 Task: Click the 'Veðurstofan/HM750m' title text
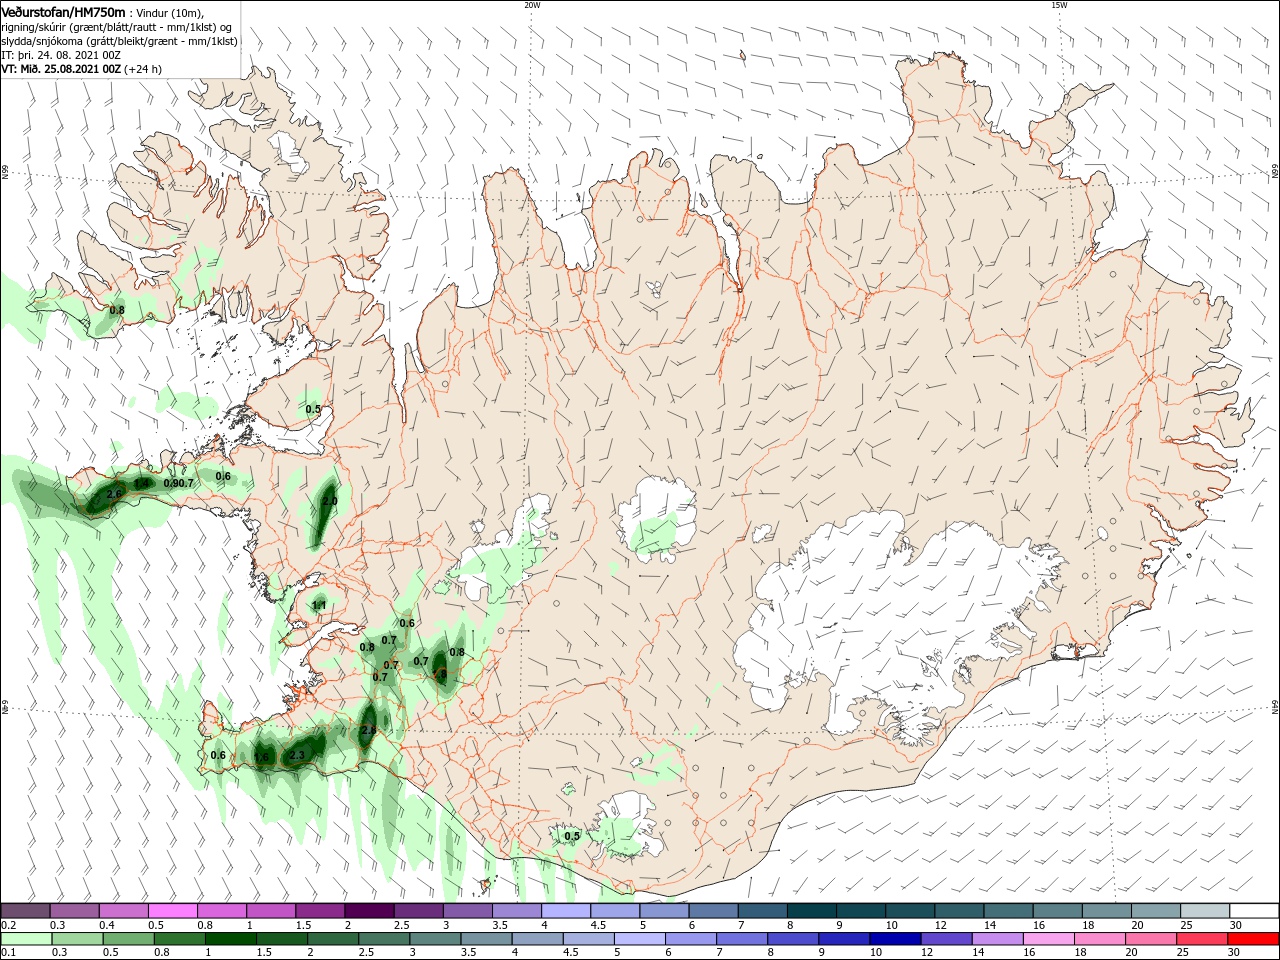63,11
